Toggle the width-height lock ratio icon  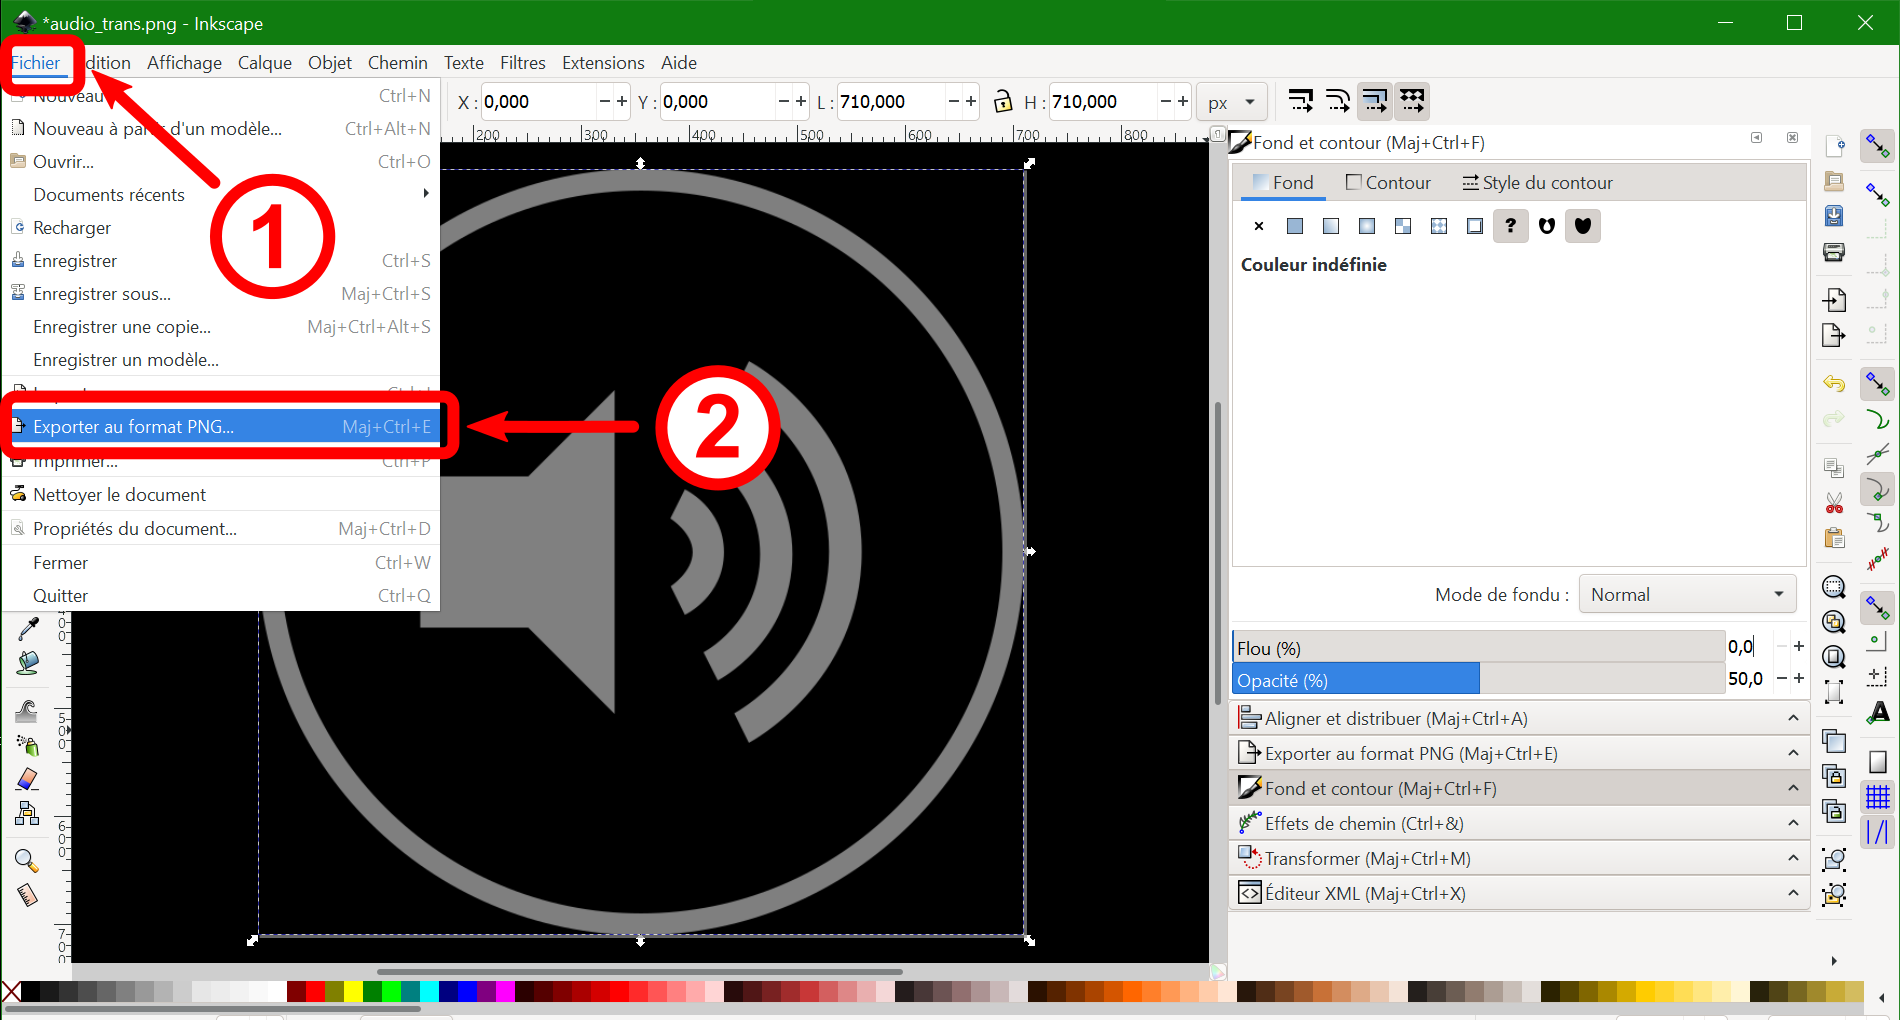1002,102
